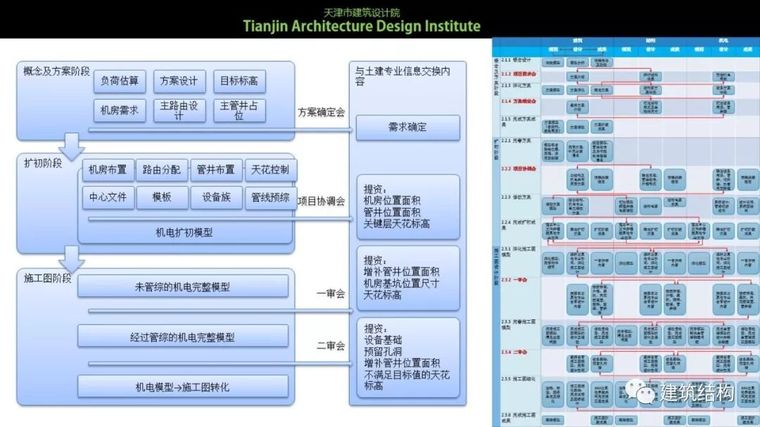This screenshot has height=427, width=760.
Task: Select the 经过管综的机电完整模型 bar
Action: tap(183, 337)
